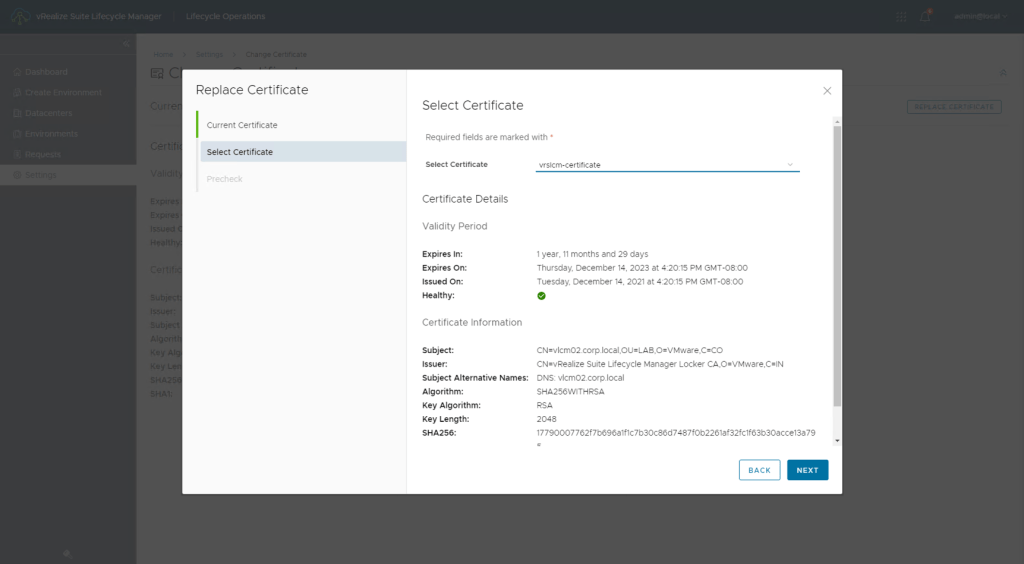Click the Home breadcrumb link
1024x564 pixels.
point(163,54)
